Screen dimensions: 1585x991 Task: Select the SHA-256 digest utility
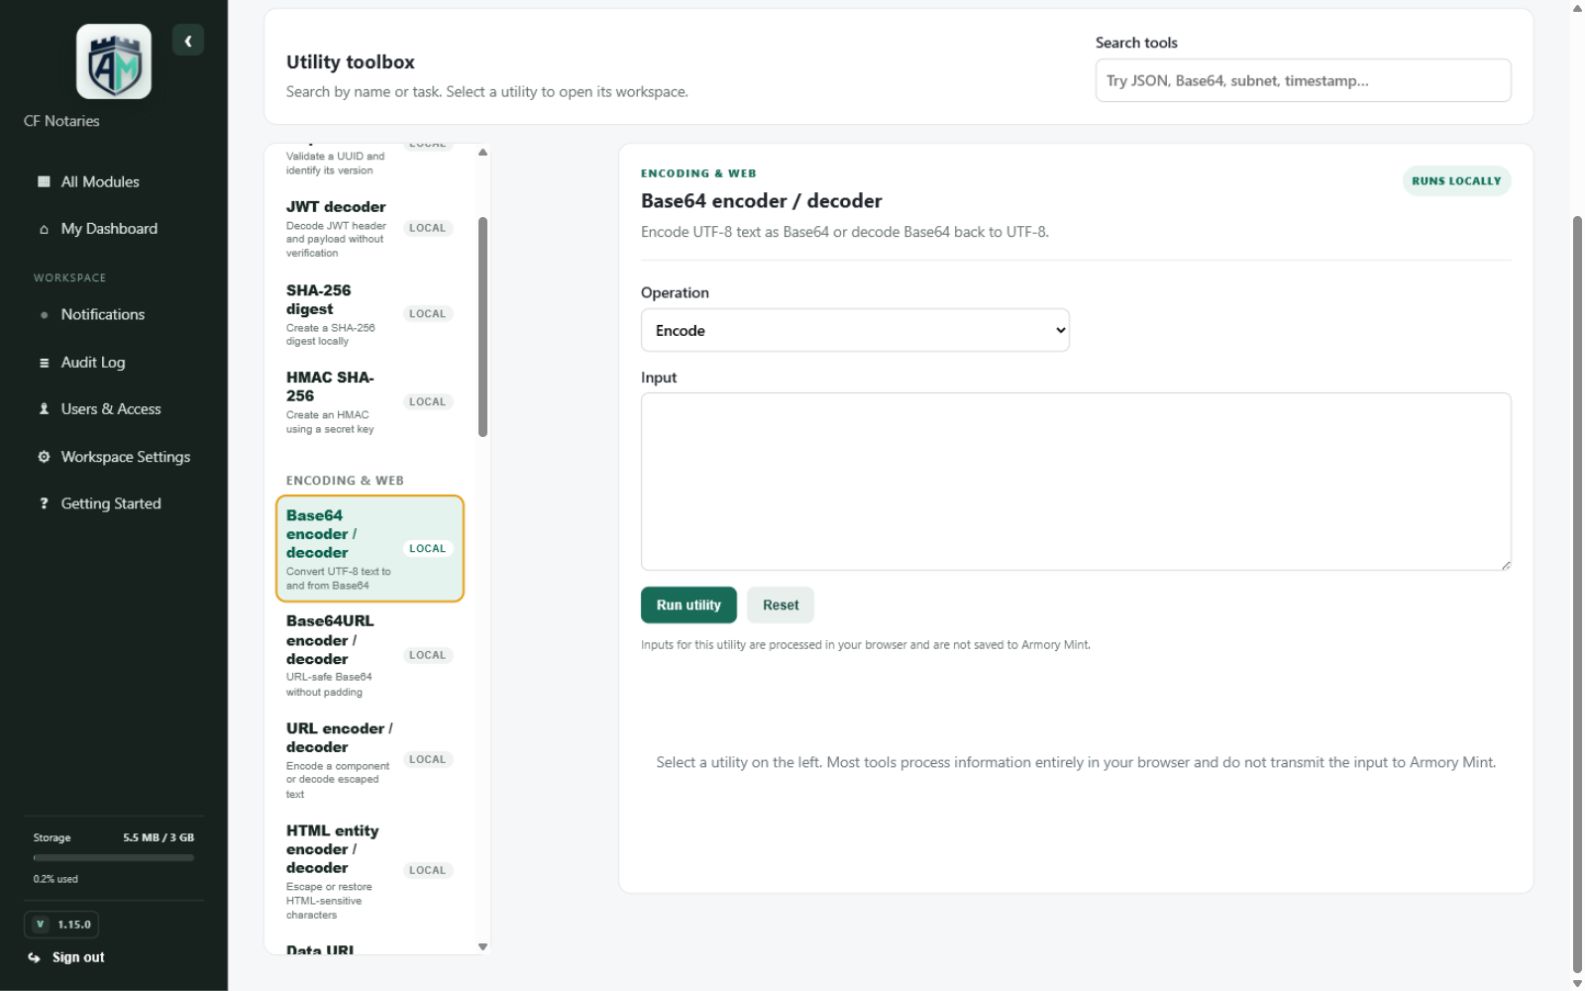pyautogui.click(x=370, y=314)
